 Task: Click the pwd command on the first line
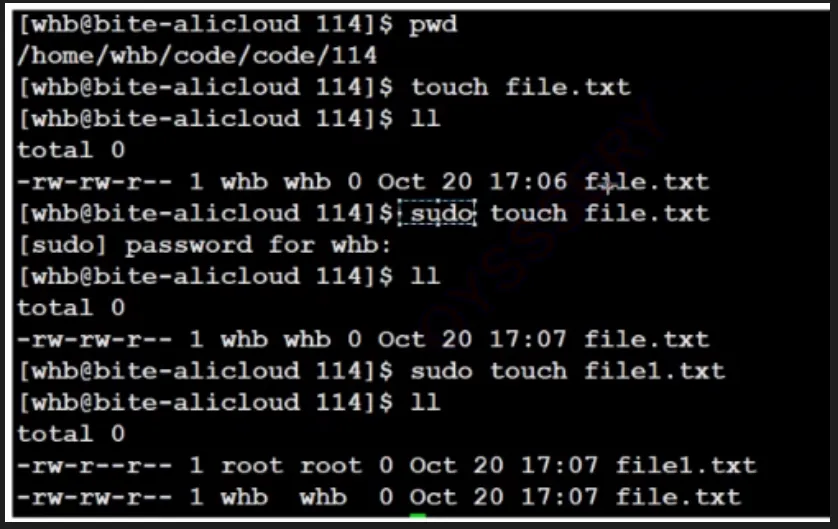click(433, 24)
